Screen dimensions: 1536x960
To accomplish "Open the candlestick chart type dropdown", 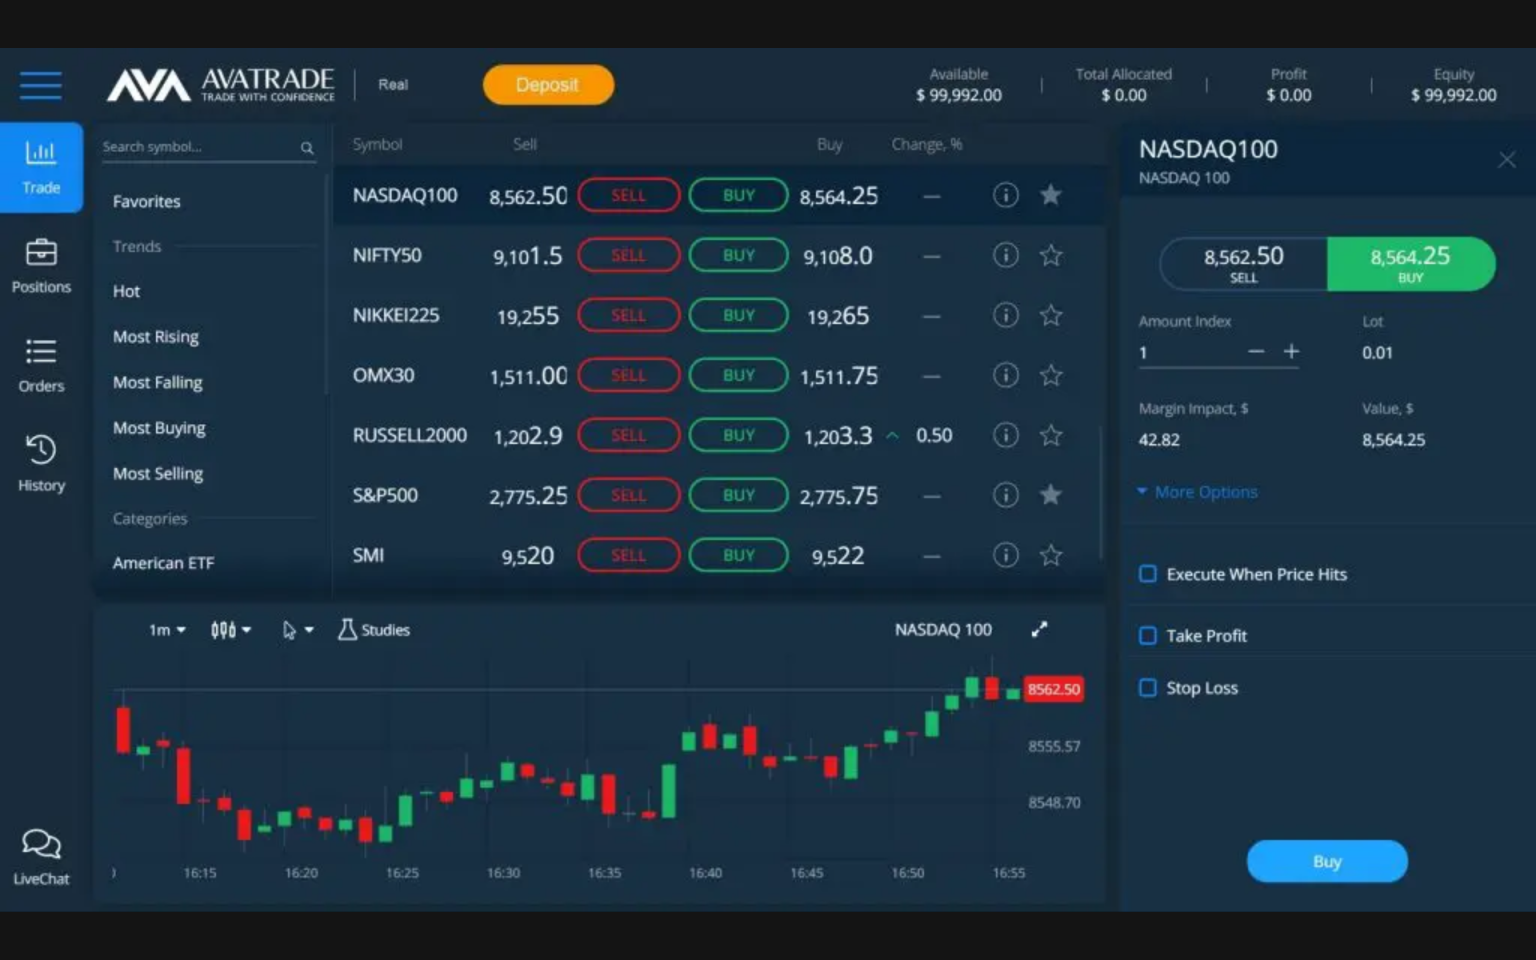I will [x=231, y=630].
